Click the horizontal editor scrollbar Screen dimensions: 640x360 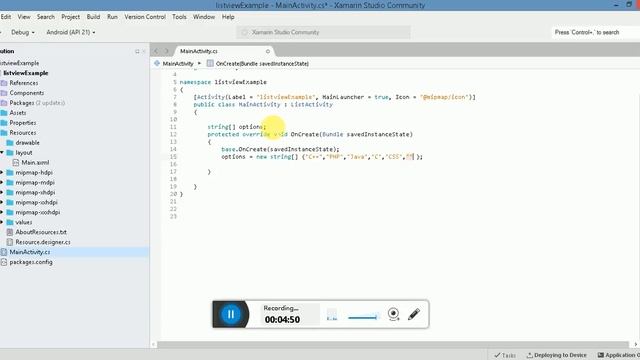[393, 344]
